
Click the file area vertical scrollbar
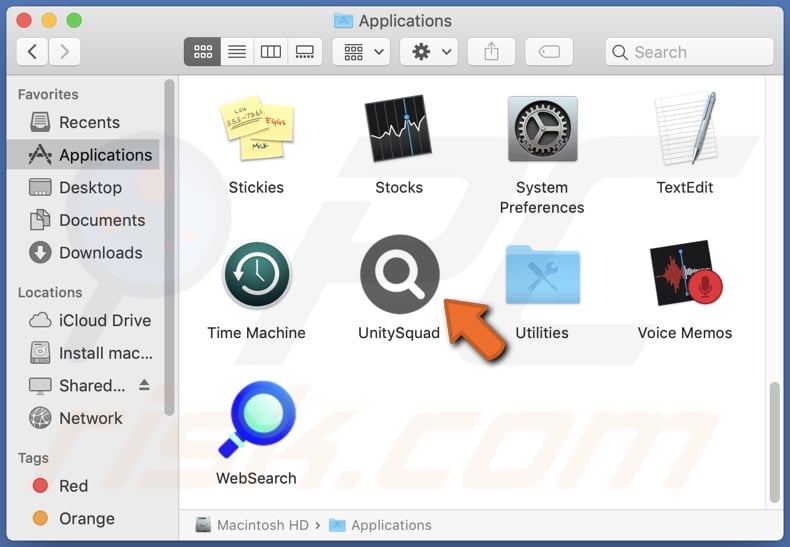pos(775,442)
